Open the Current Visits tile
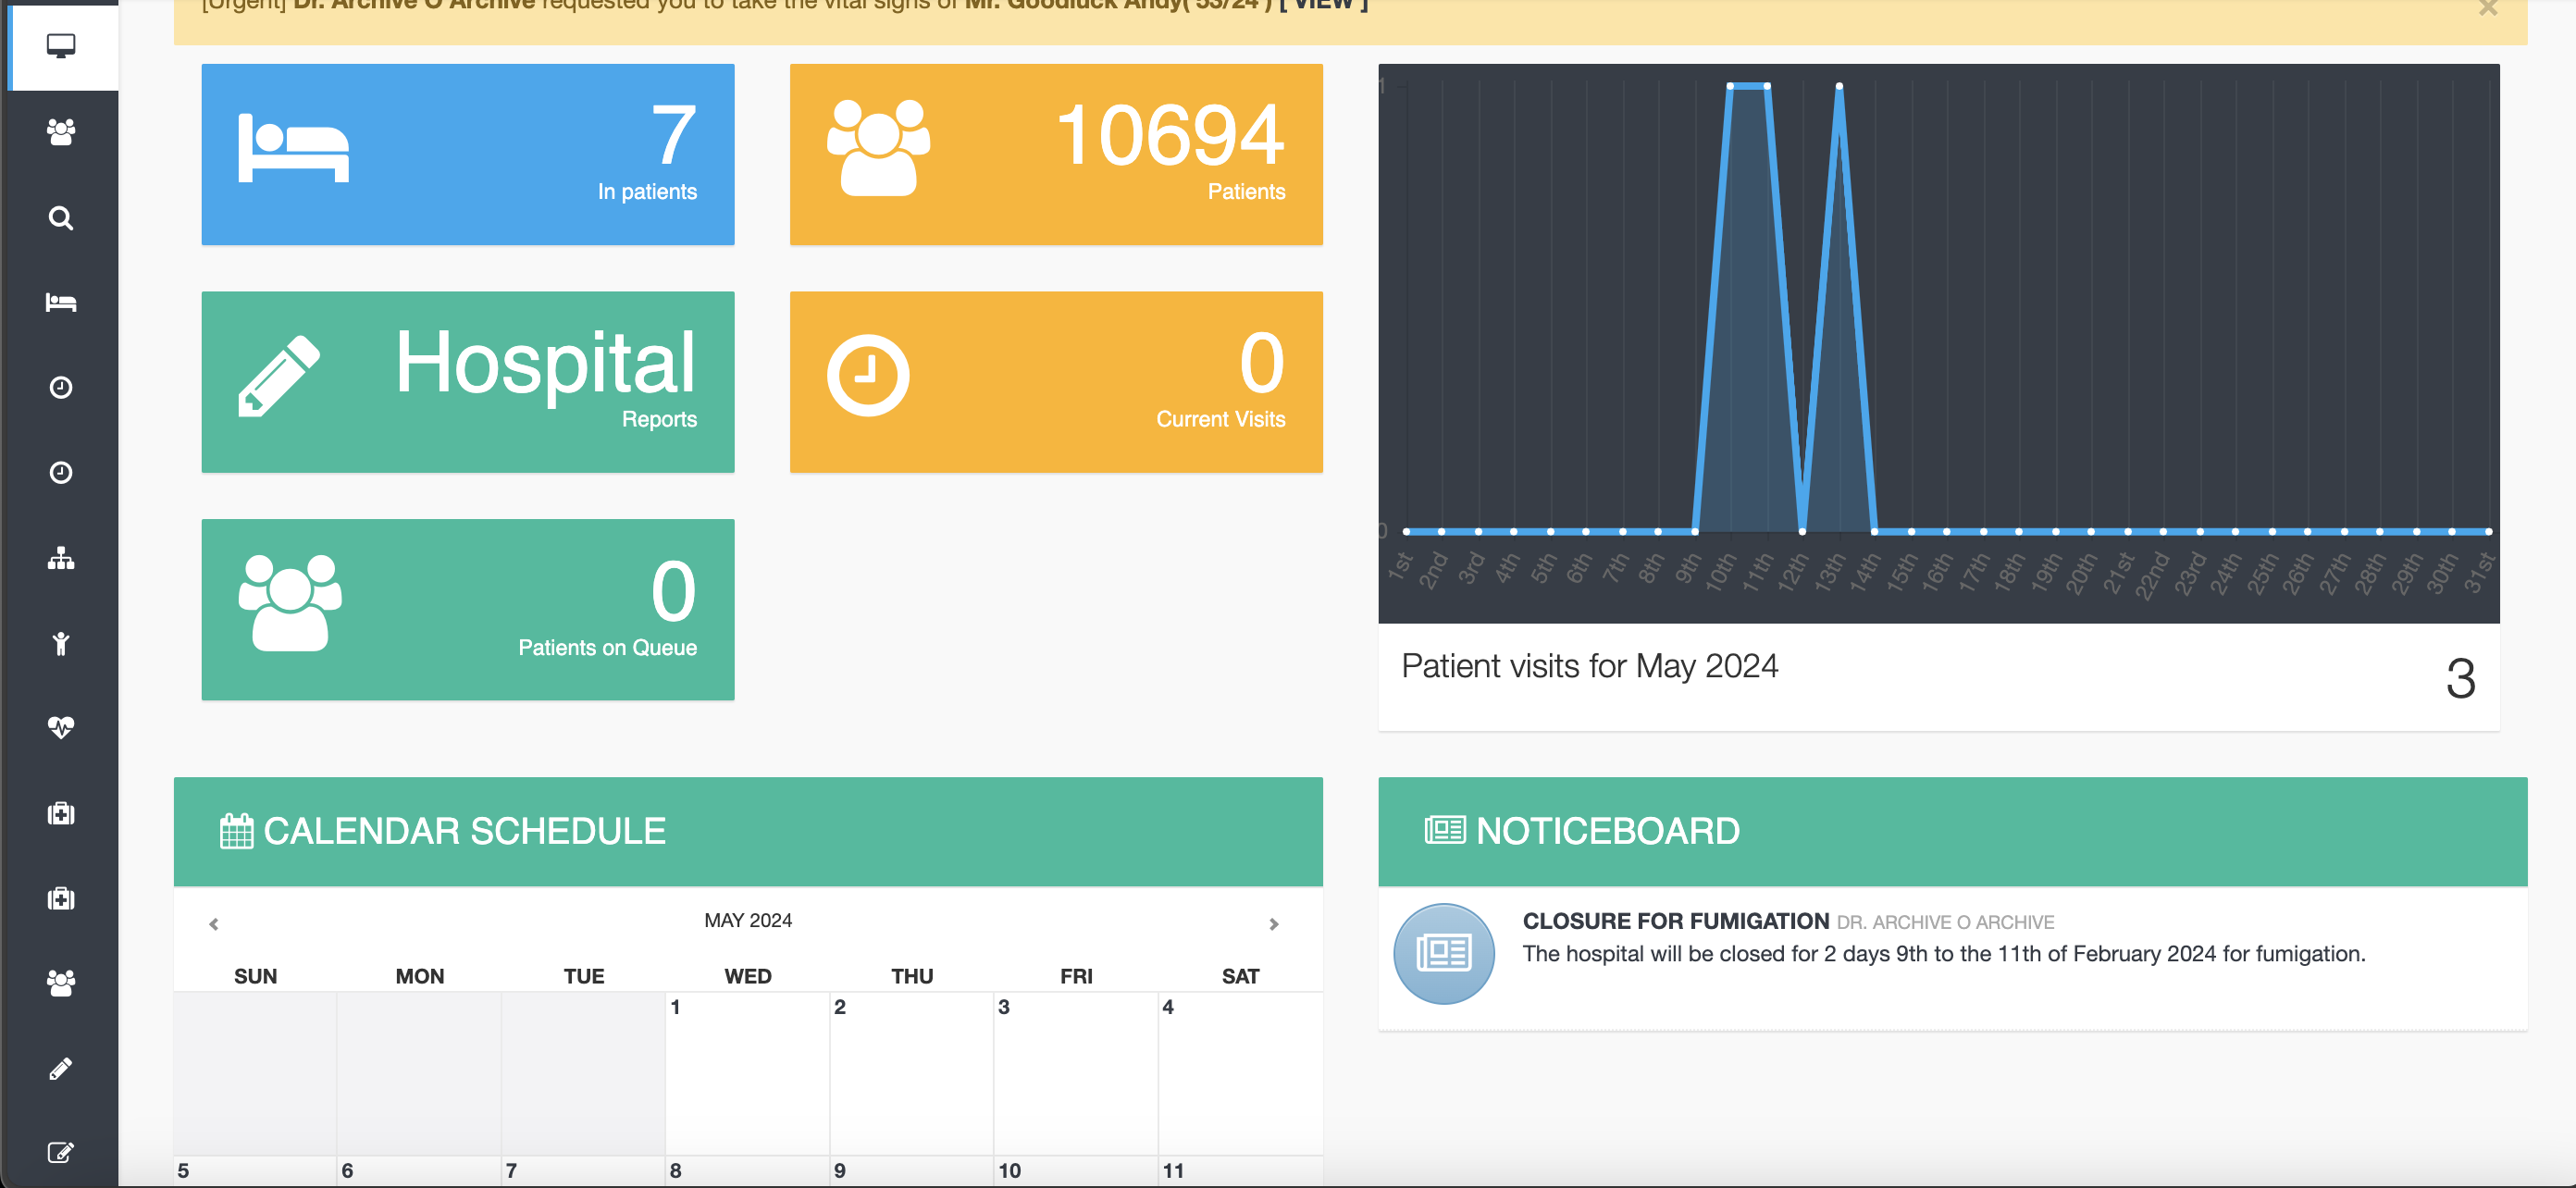 pyautogui.click(x=1055, y=382)
